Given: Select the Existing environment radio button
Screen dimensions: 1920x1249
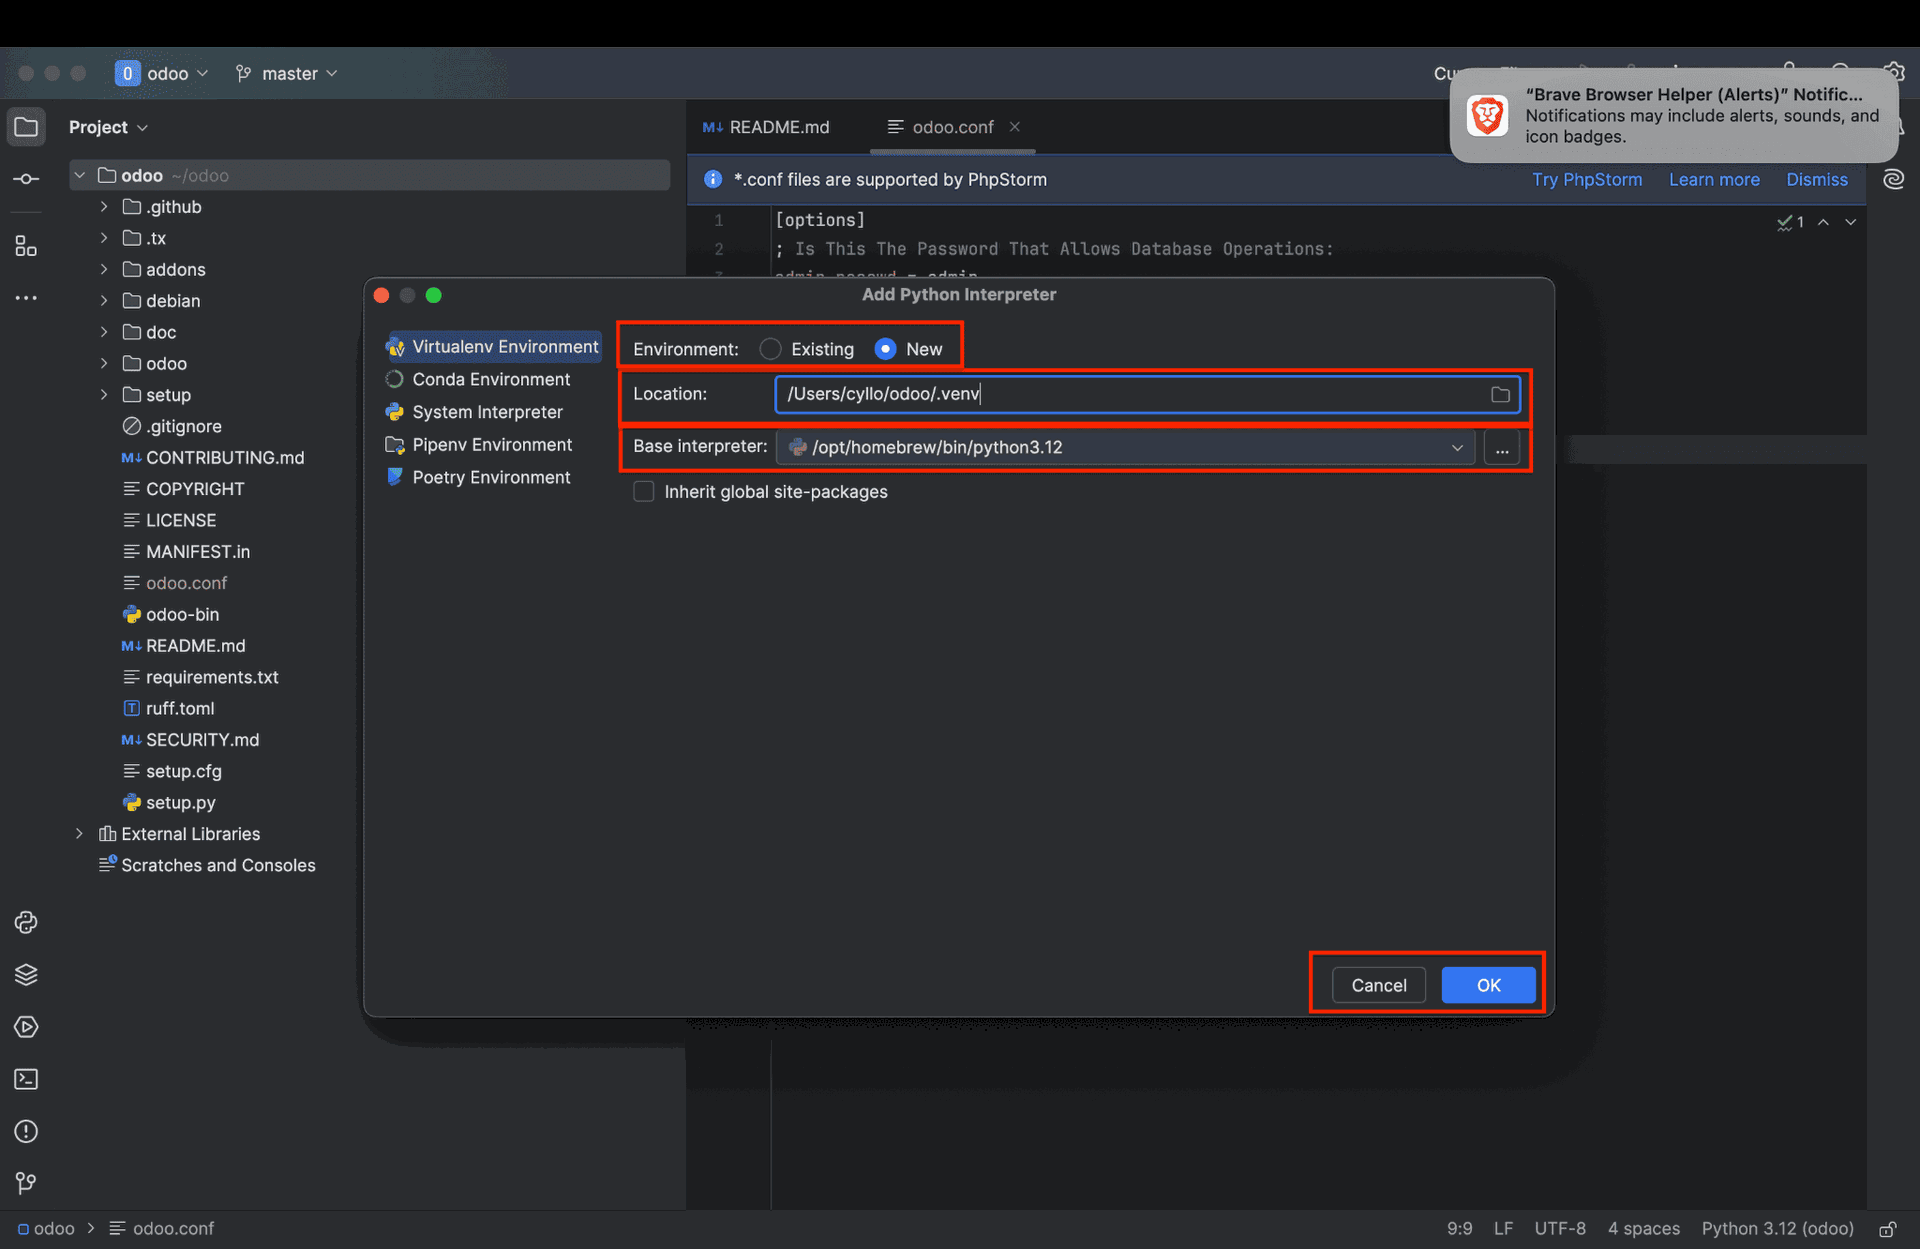Looking at the screenshot, I should [x=770, y=349].
